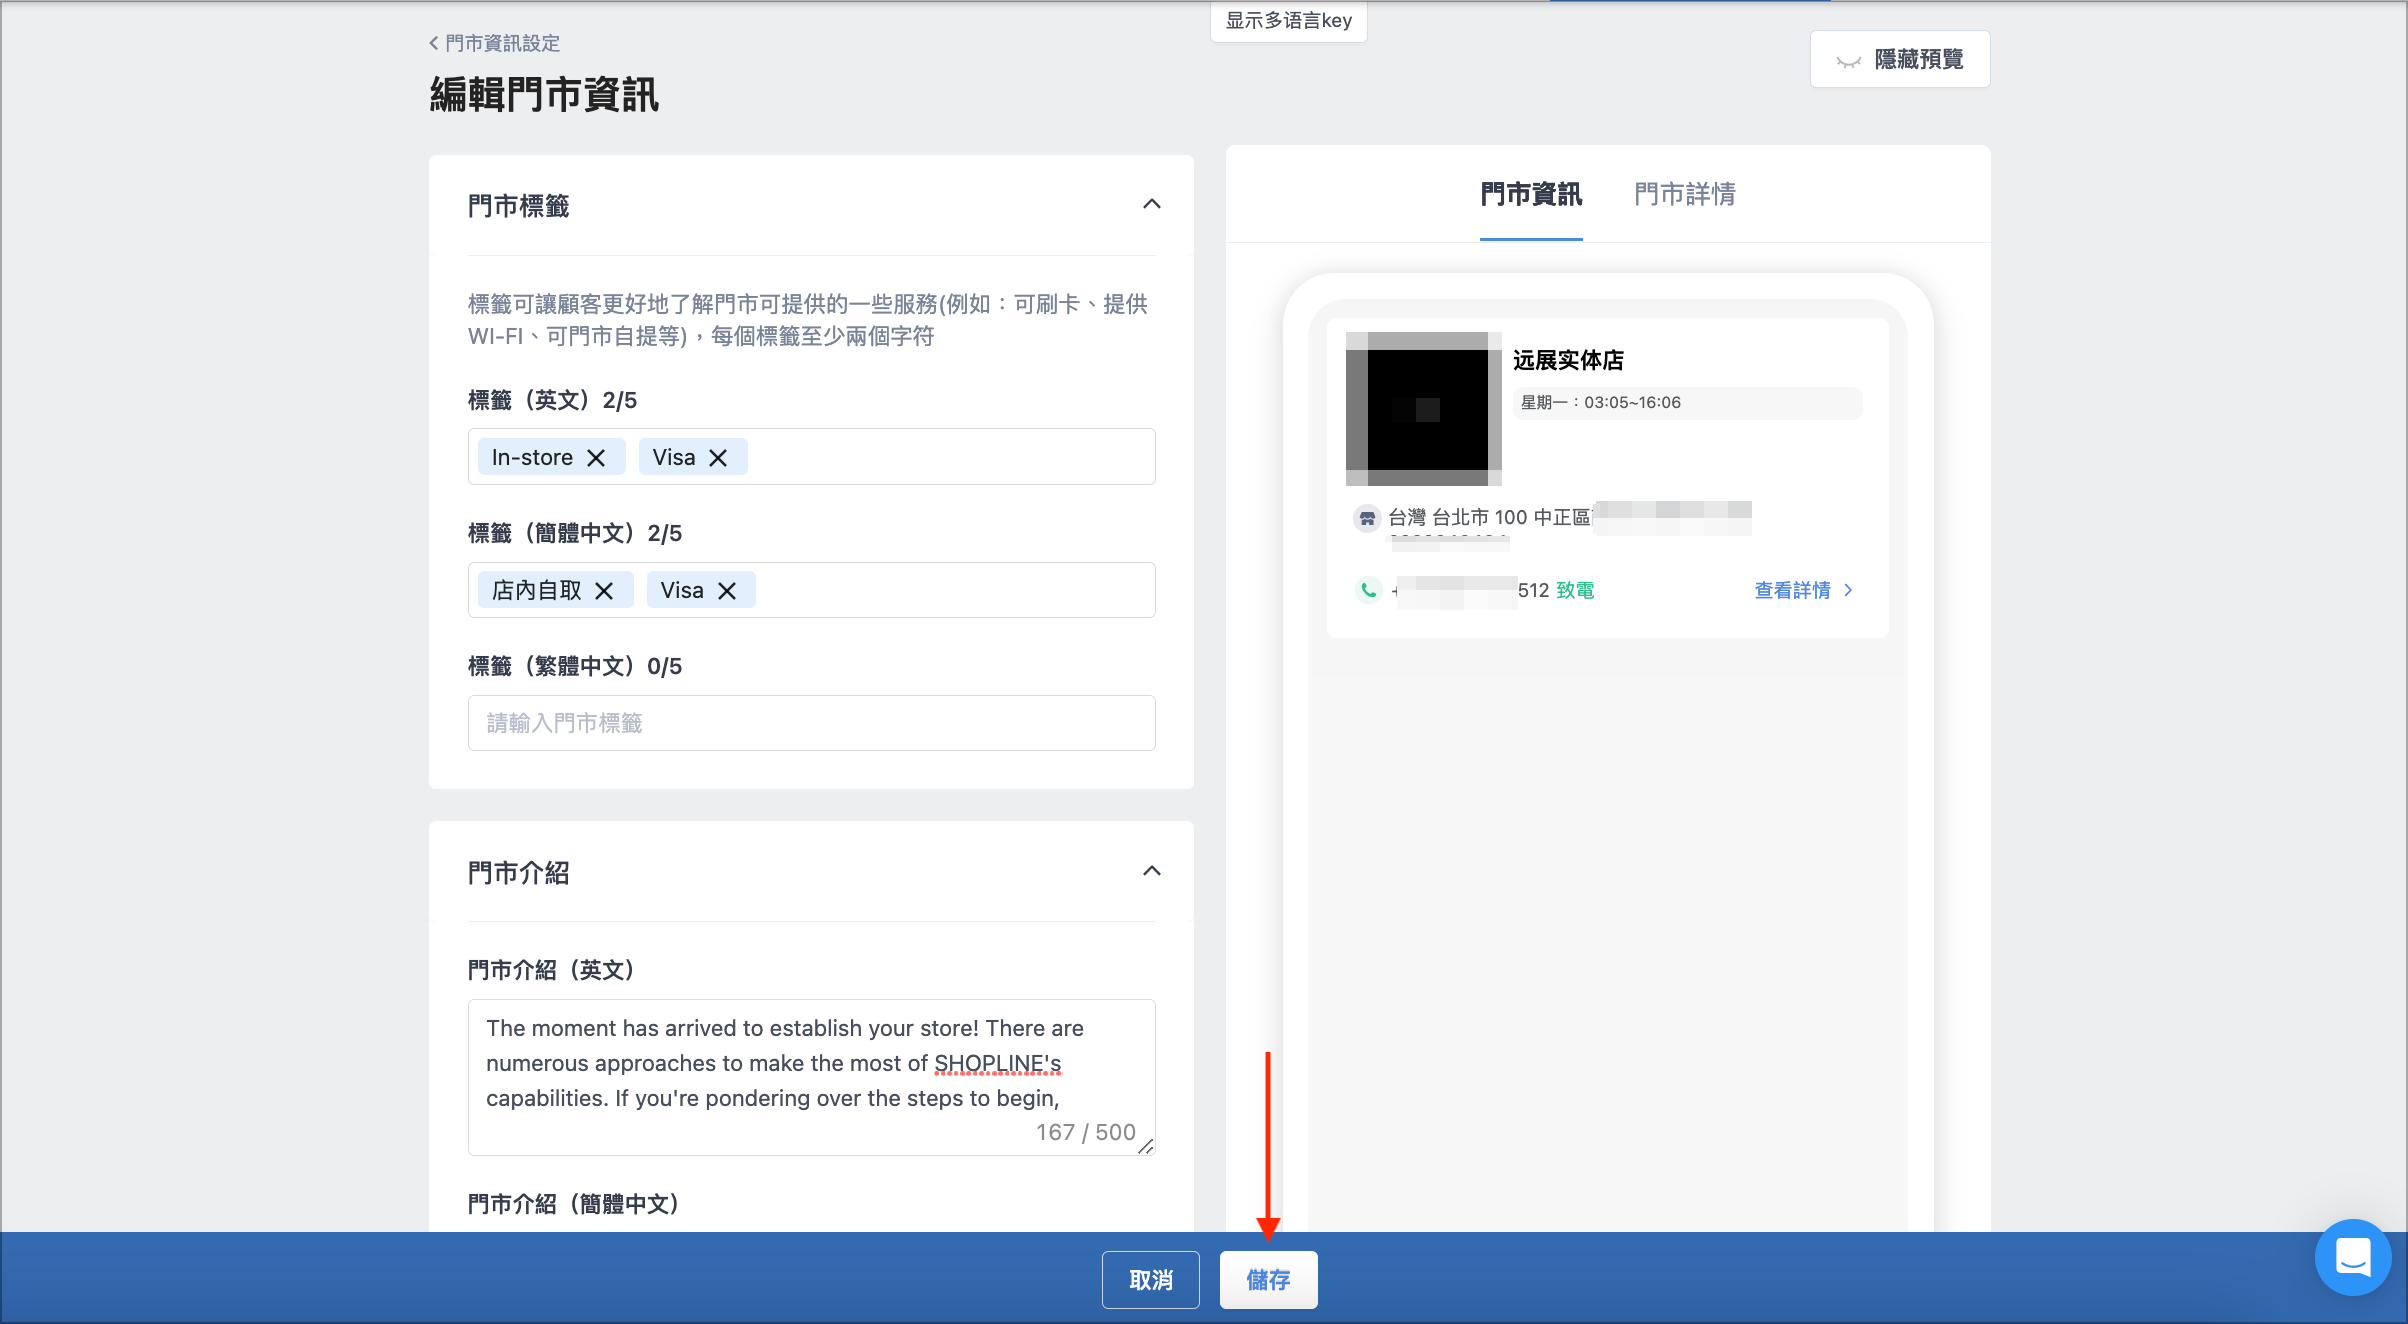2408x1324 pixels.
Task: Click the 標籤（英文）2/5 label
Action: 552,401
